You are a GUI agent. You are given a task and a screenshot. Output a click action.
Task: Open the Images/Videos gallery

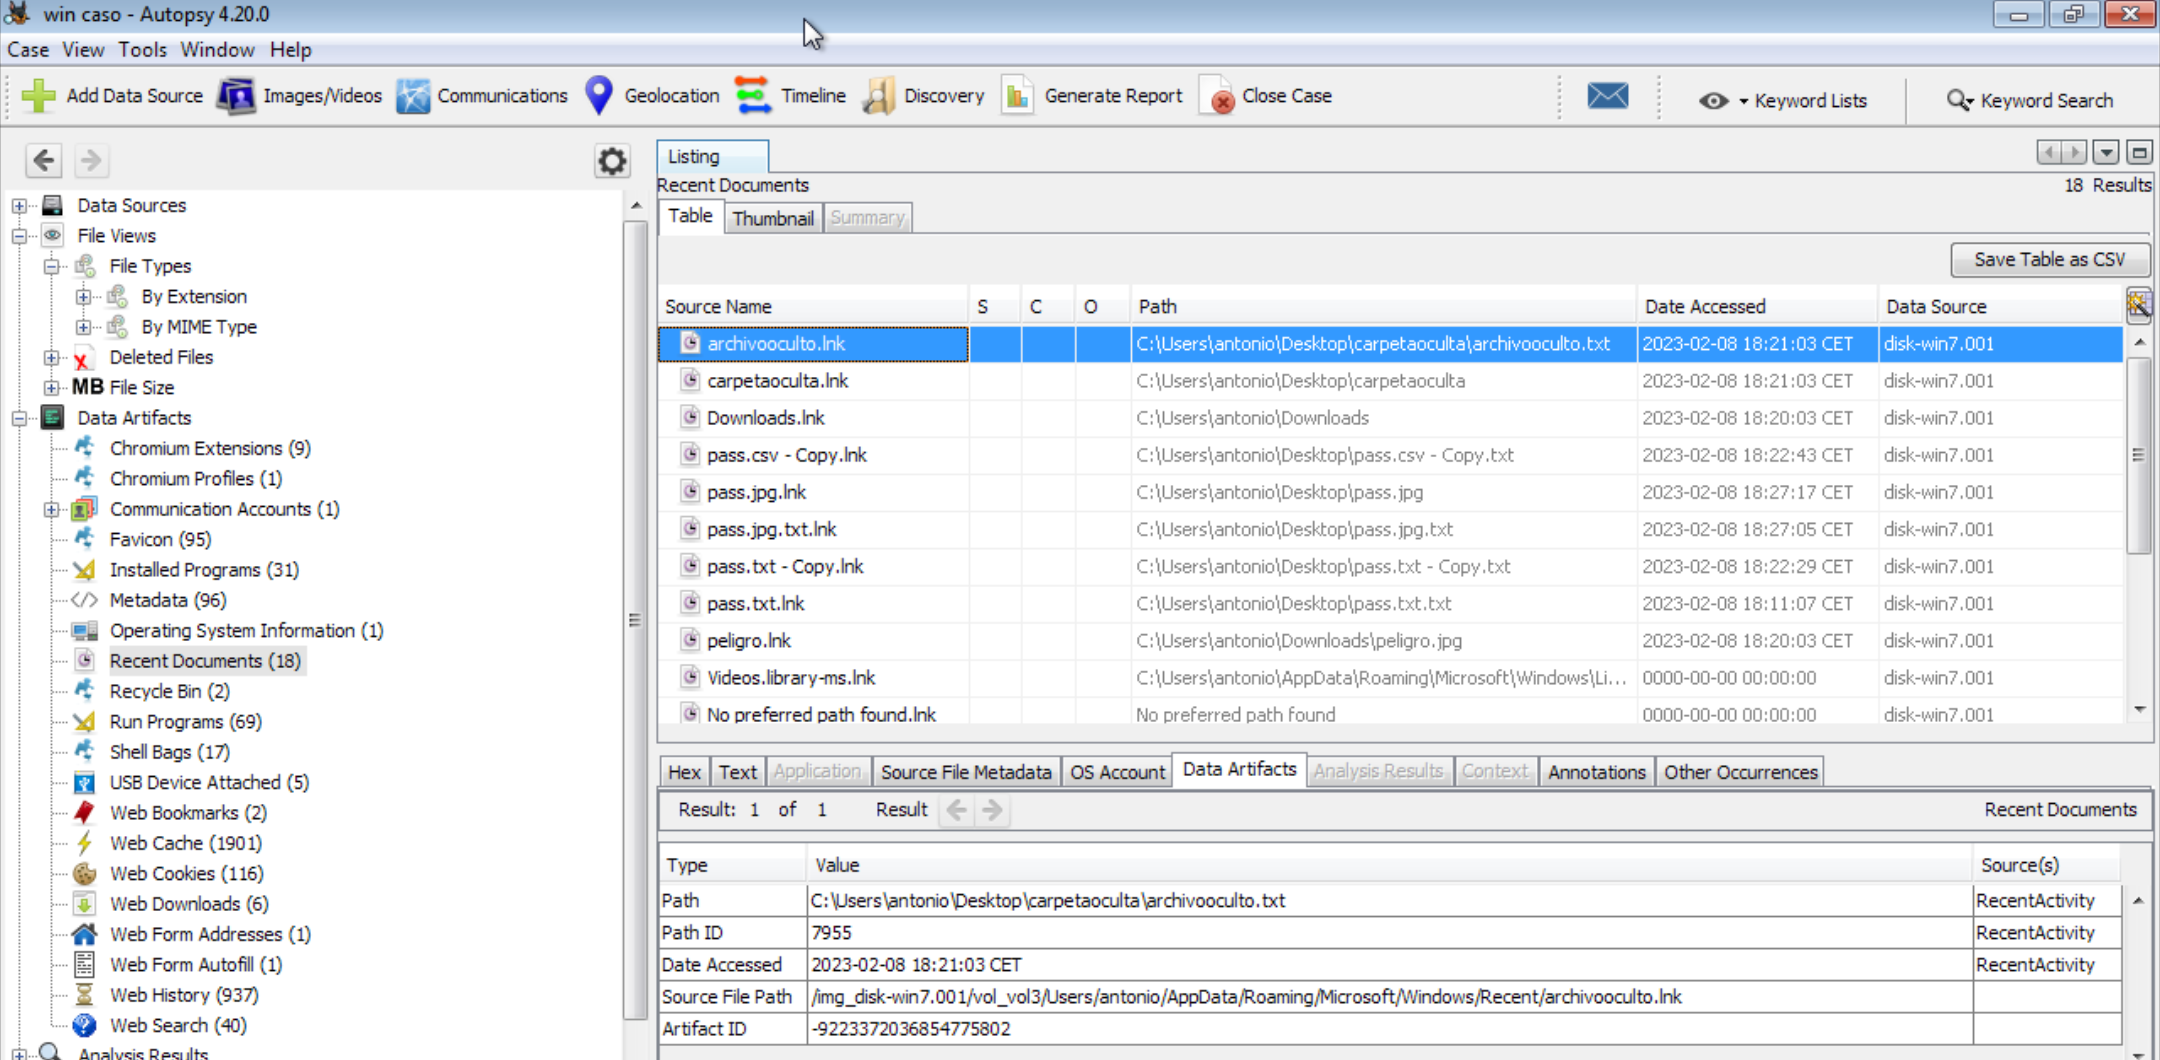click(300, 96)
